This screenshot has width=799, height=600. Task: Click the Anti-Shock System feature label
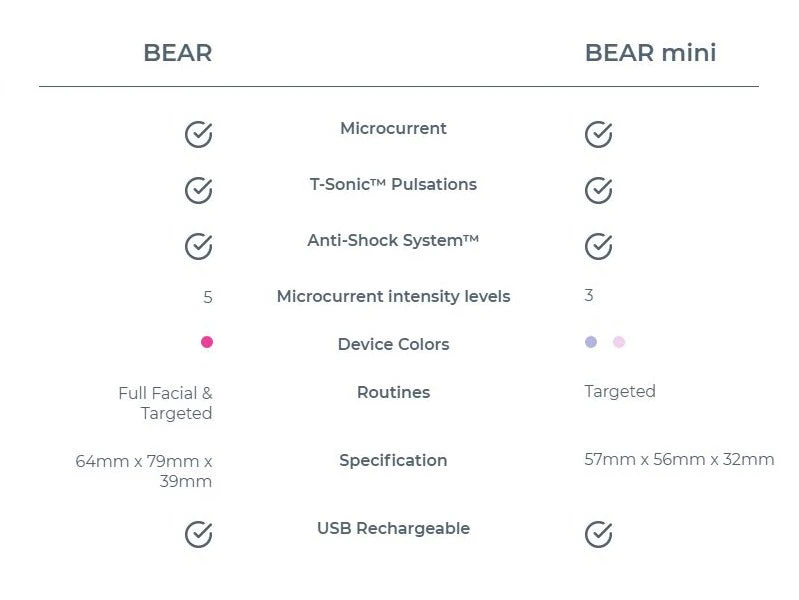[393, 240]
